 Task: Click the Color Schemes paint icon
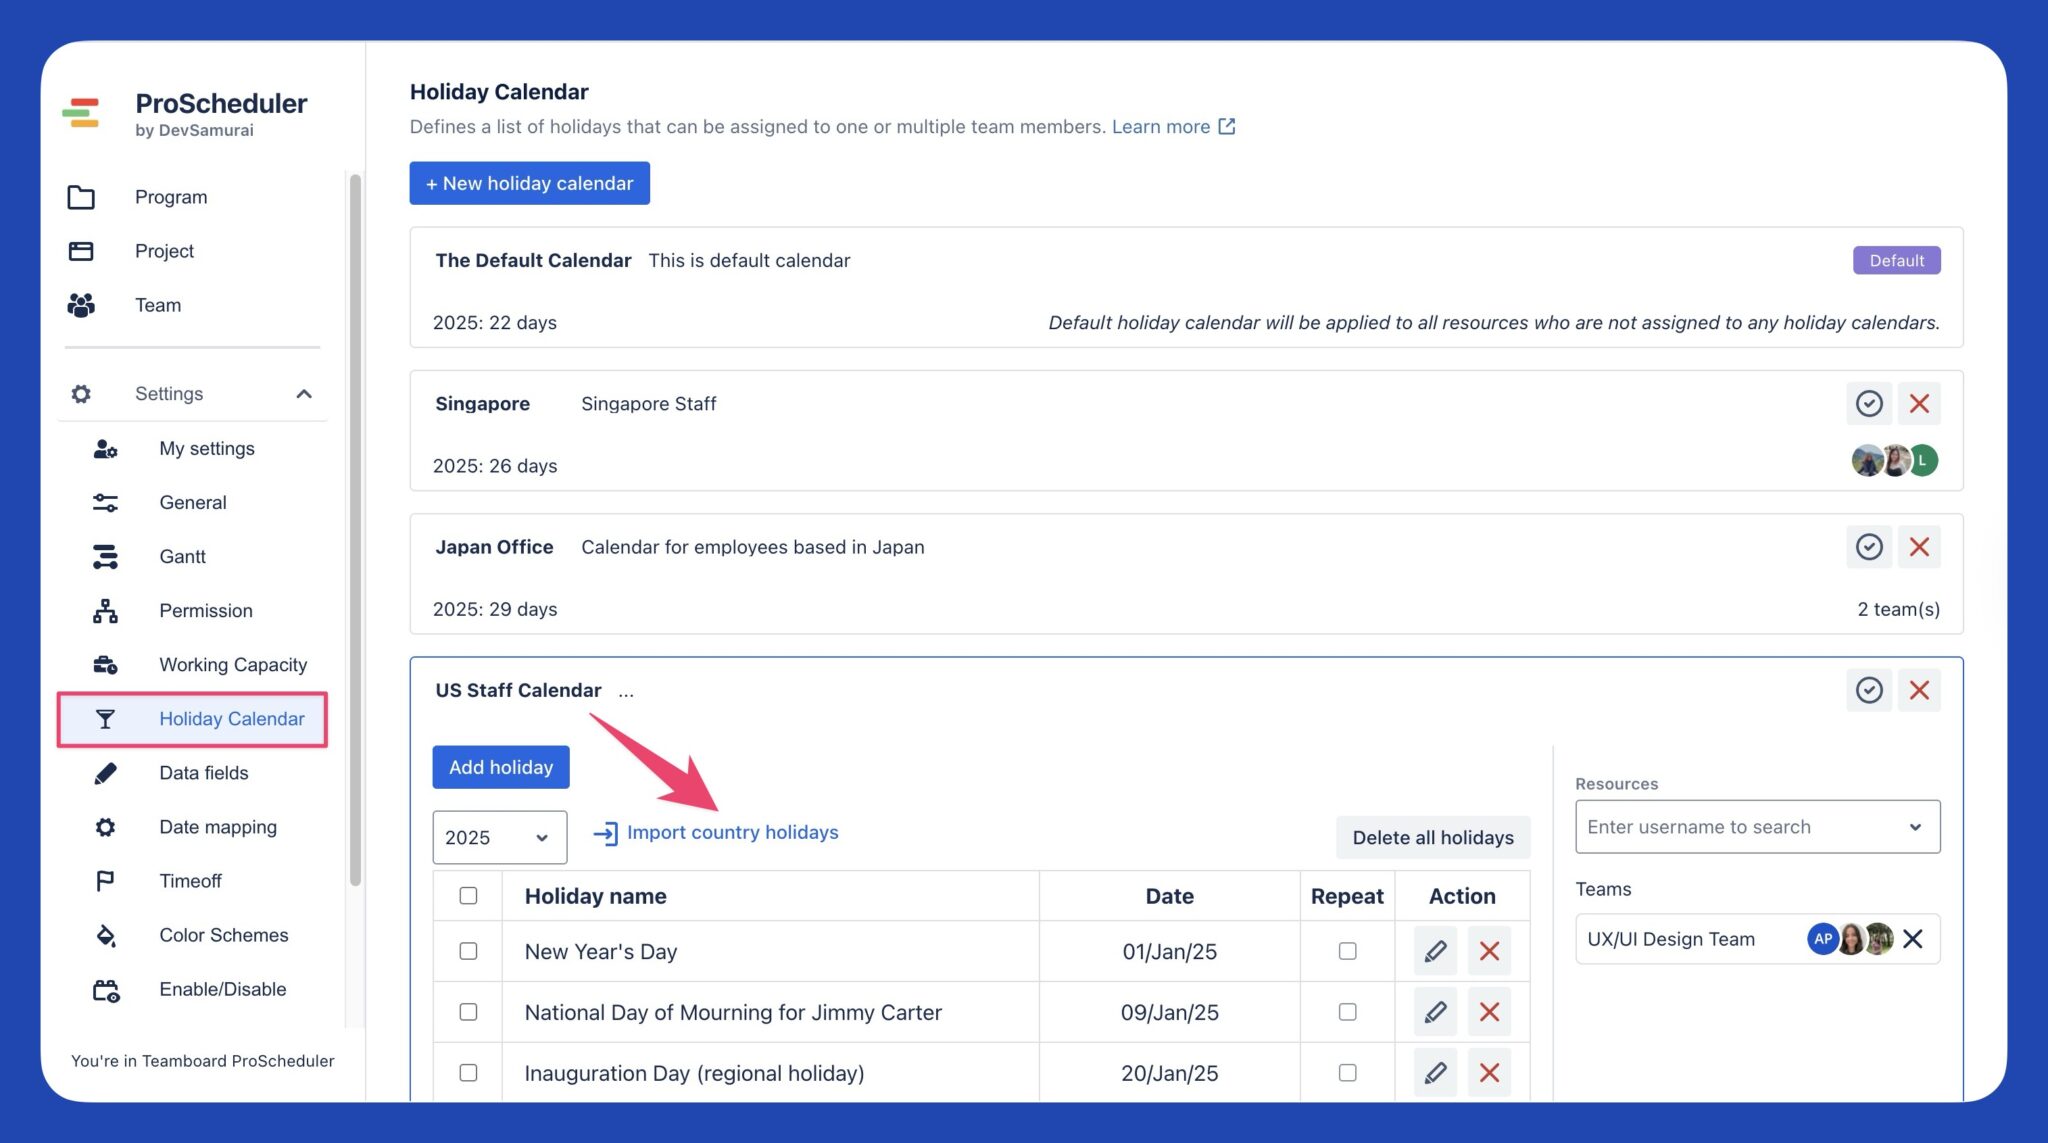click(105, 934)
